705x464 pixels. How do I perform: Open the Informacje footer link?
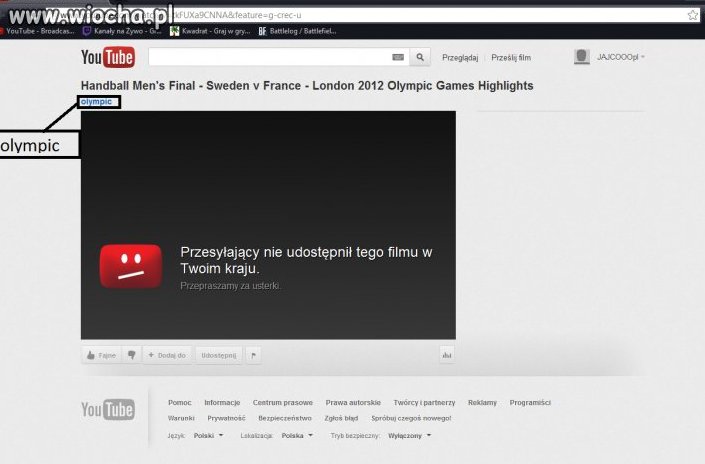tap(222, 402)
